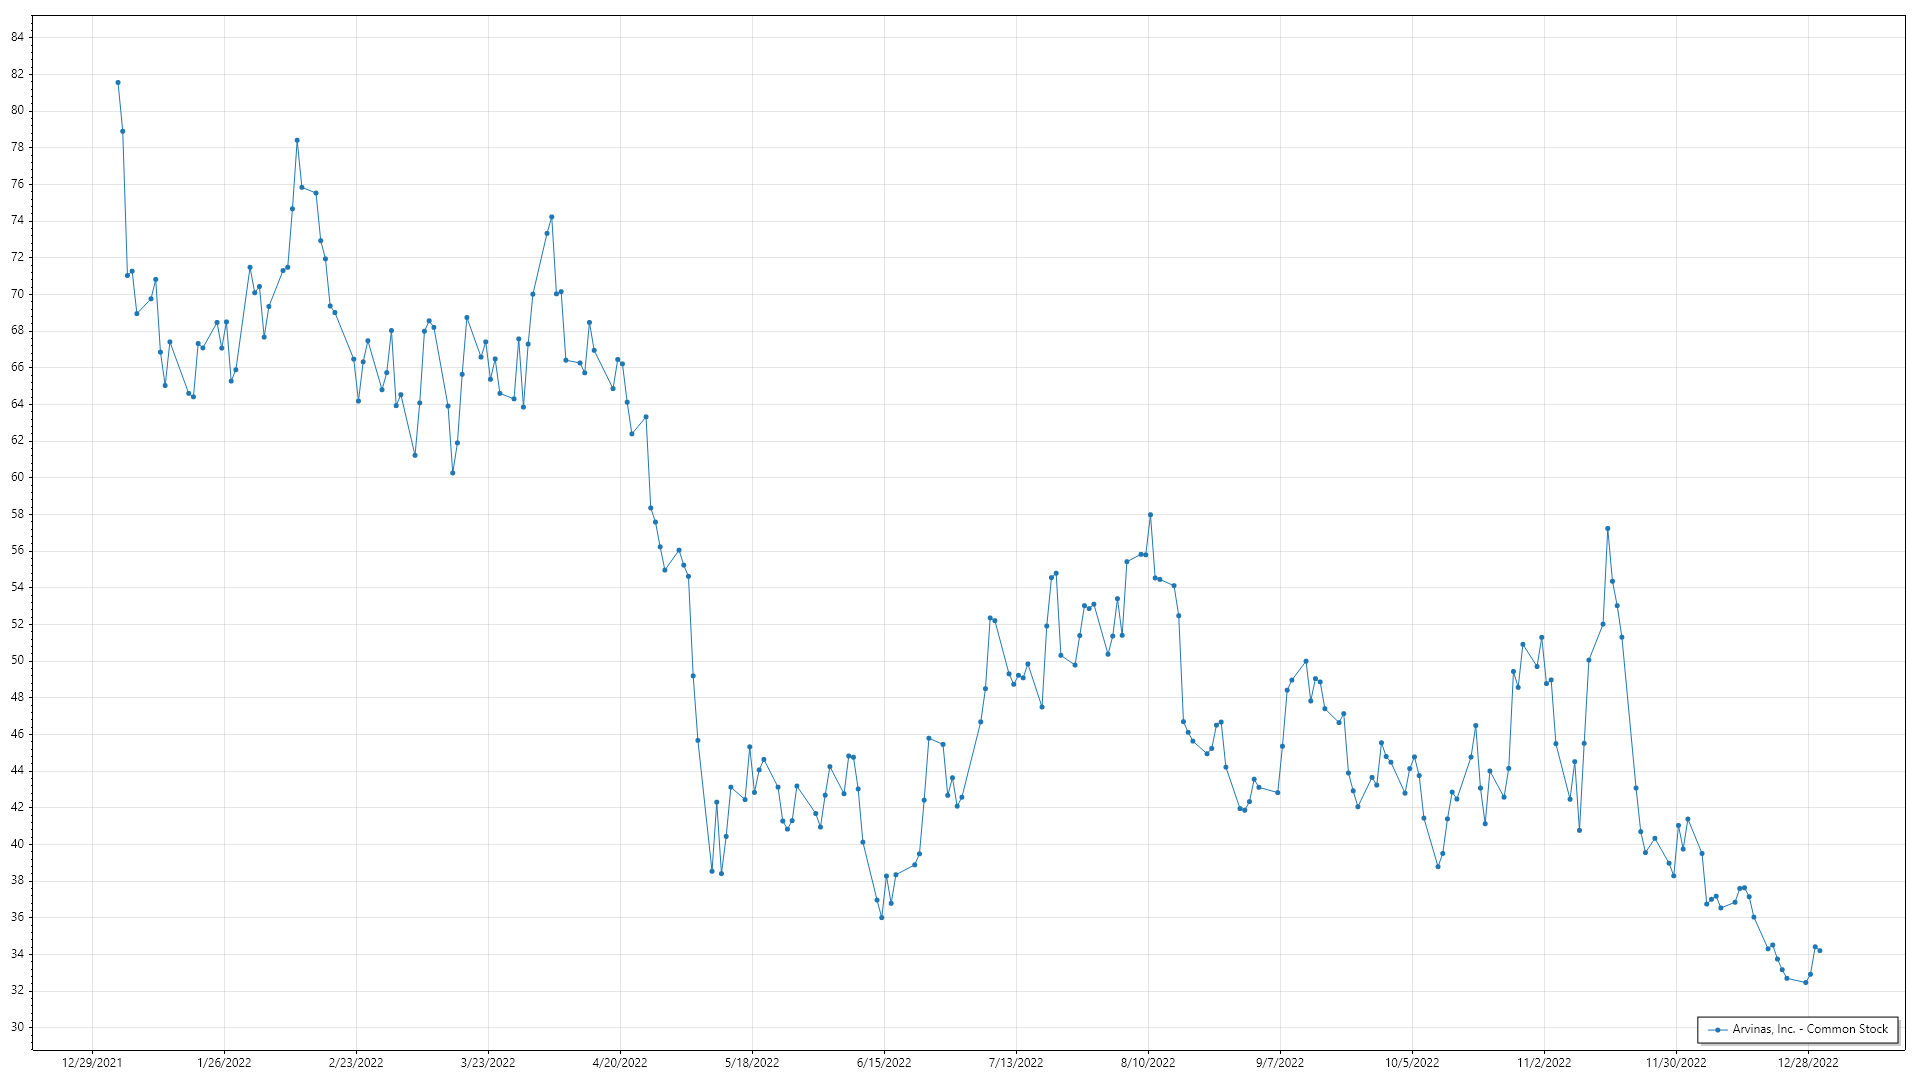Click the 4/20/2022 x-axis date label

point(620,1063)
